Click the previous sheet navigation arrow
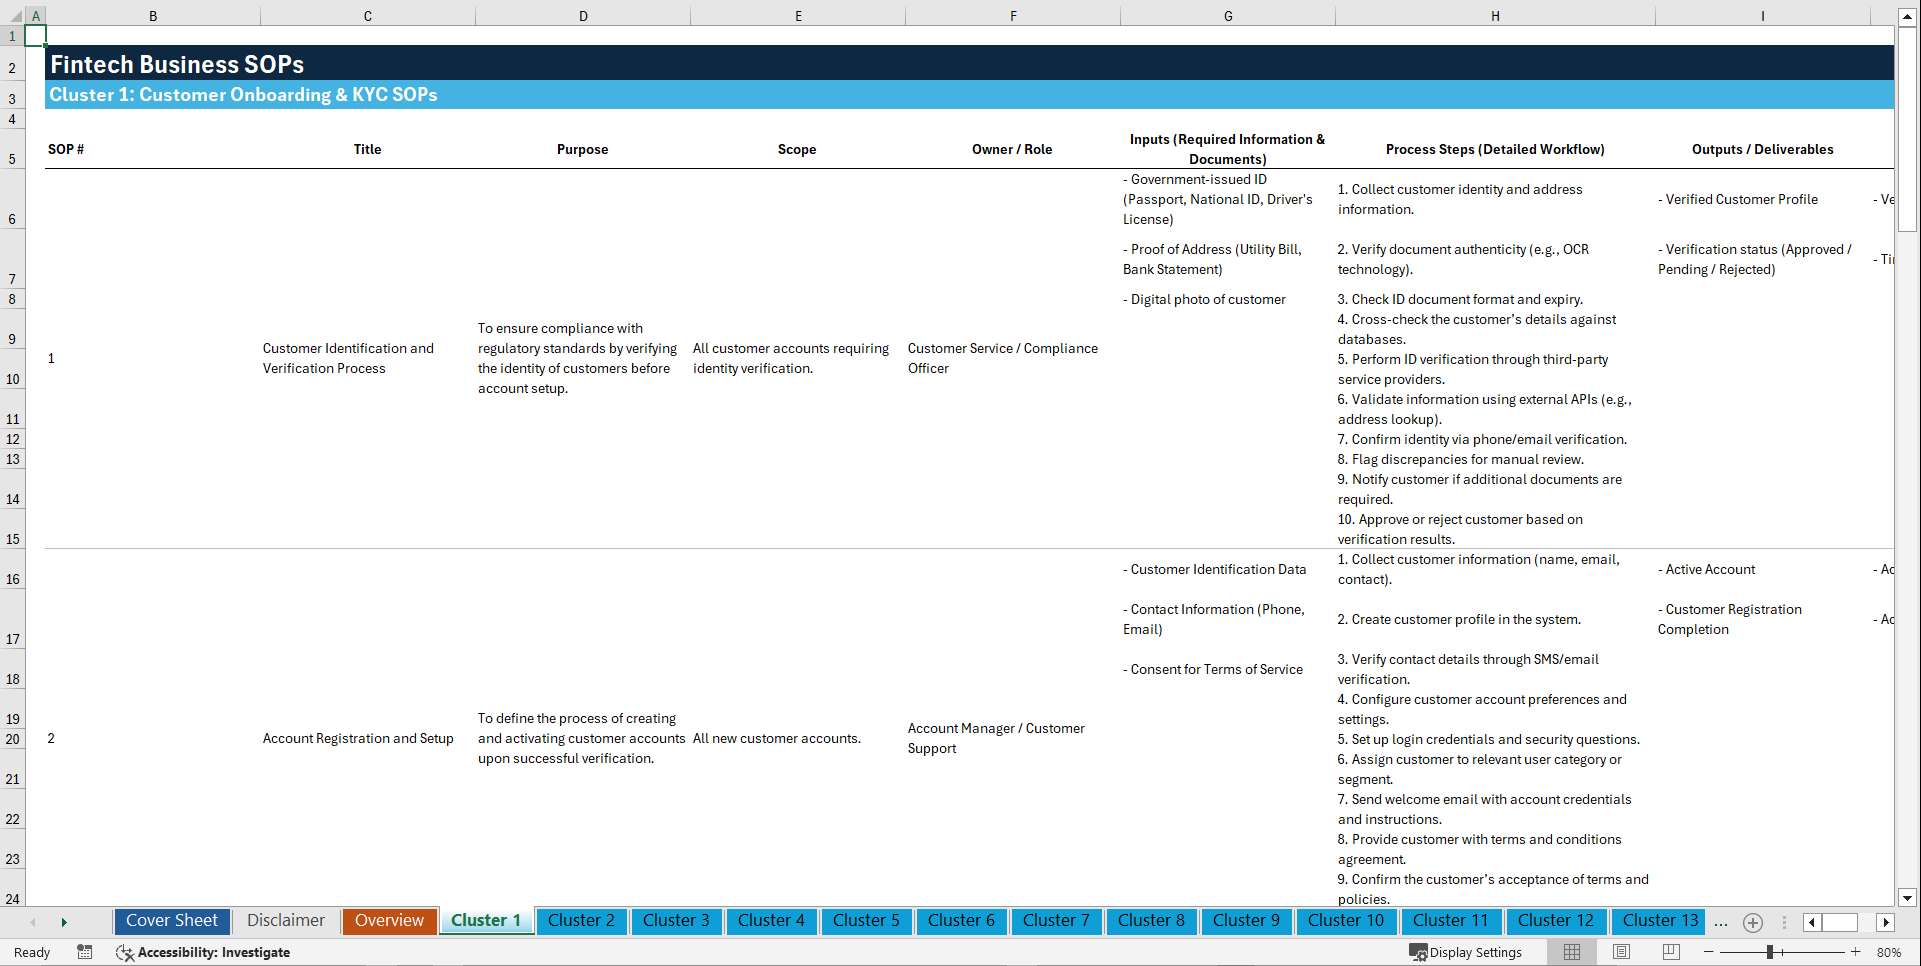 point(33,922)
